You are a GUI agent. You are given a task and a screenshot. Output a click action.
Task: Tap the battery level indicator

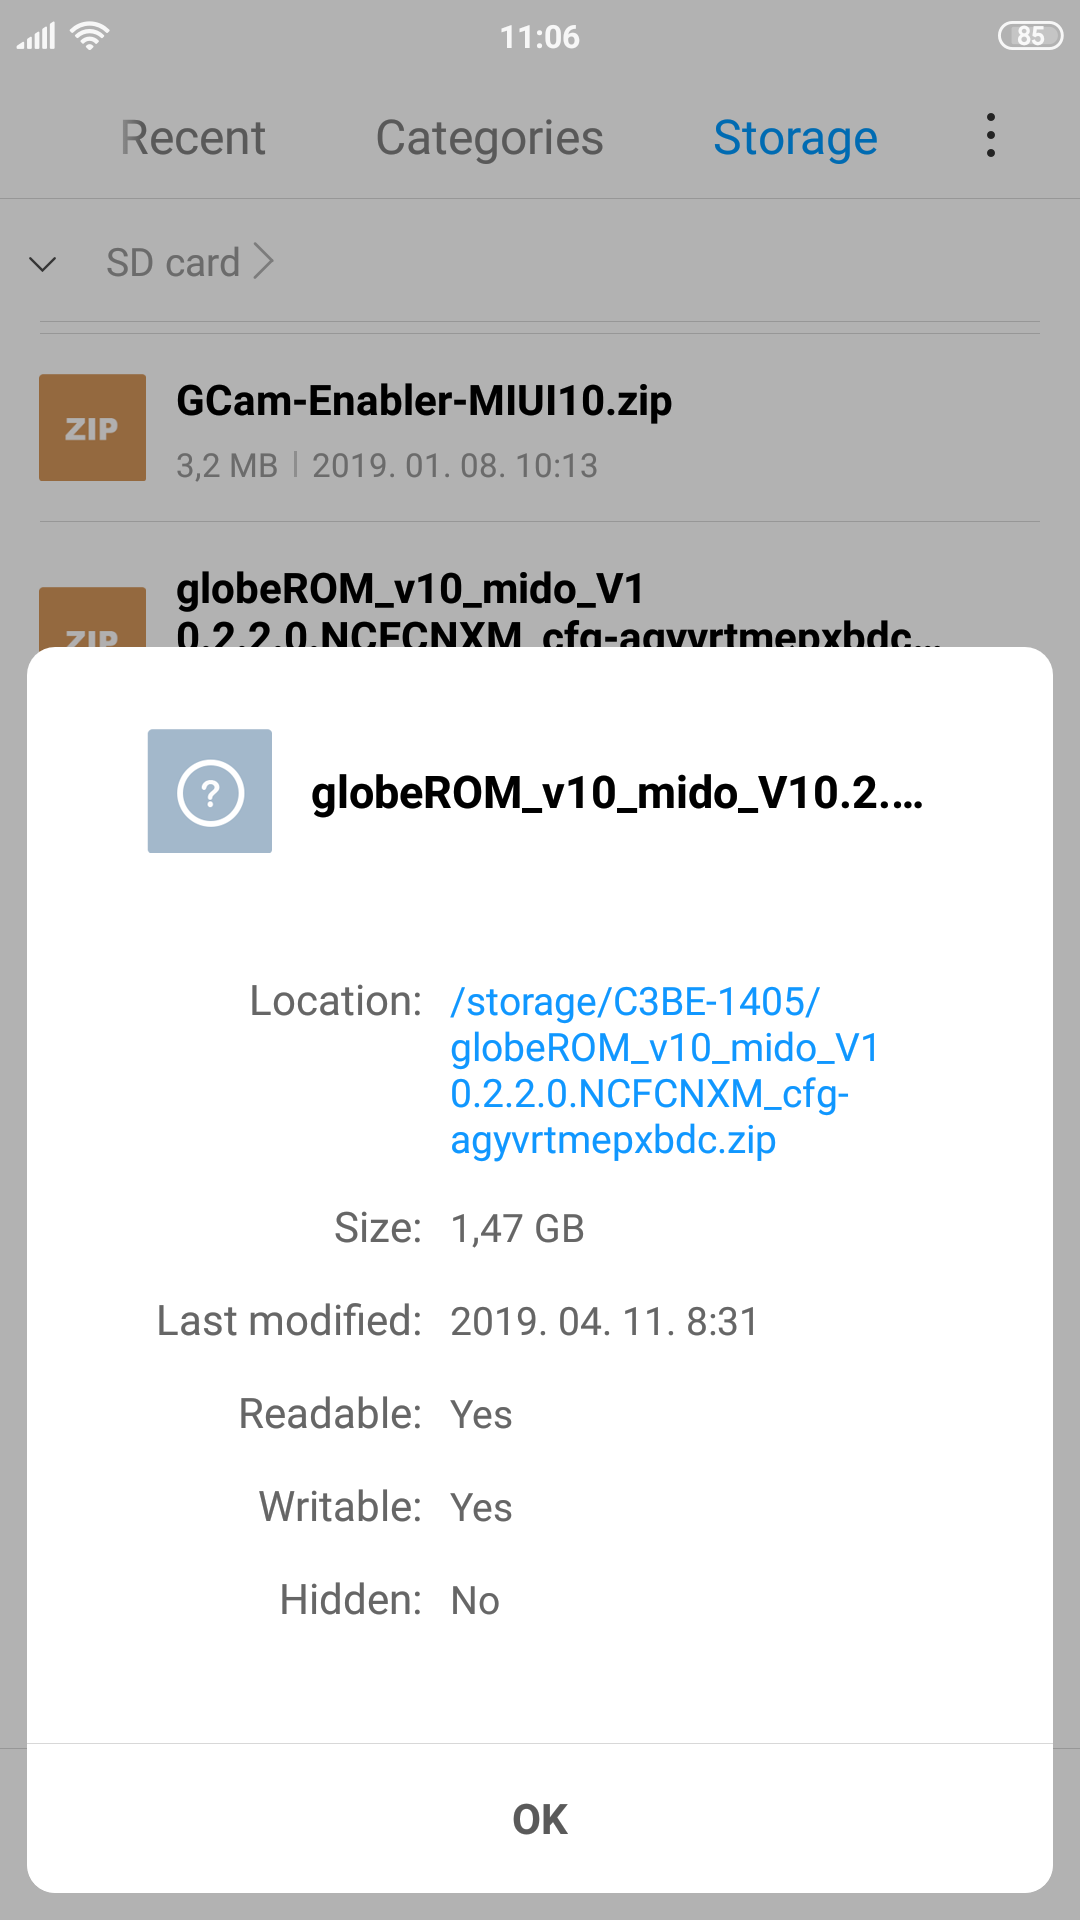[x=1029, y=37]
